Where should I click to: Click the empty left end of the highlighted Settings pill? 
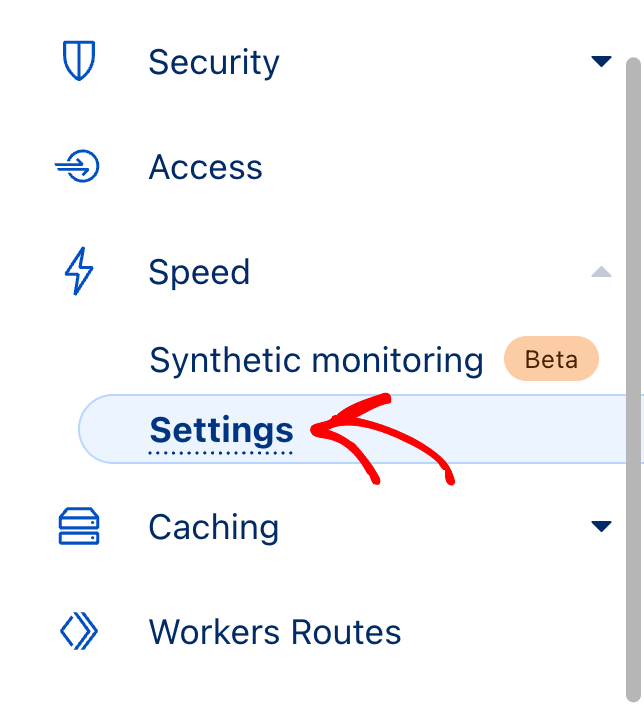110,430
